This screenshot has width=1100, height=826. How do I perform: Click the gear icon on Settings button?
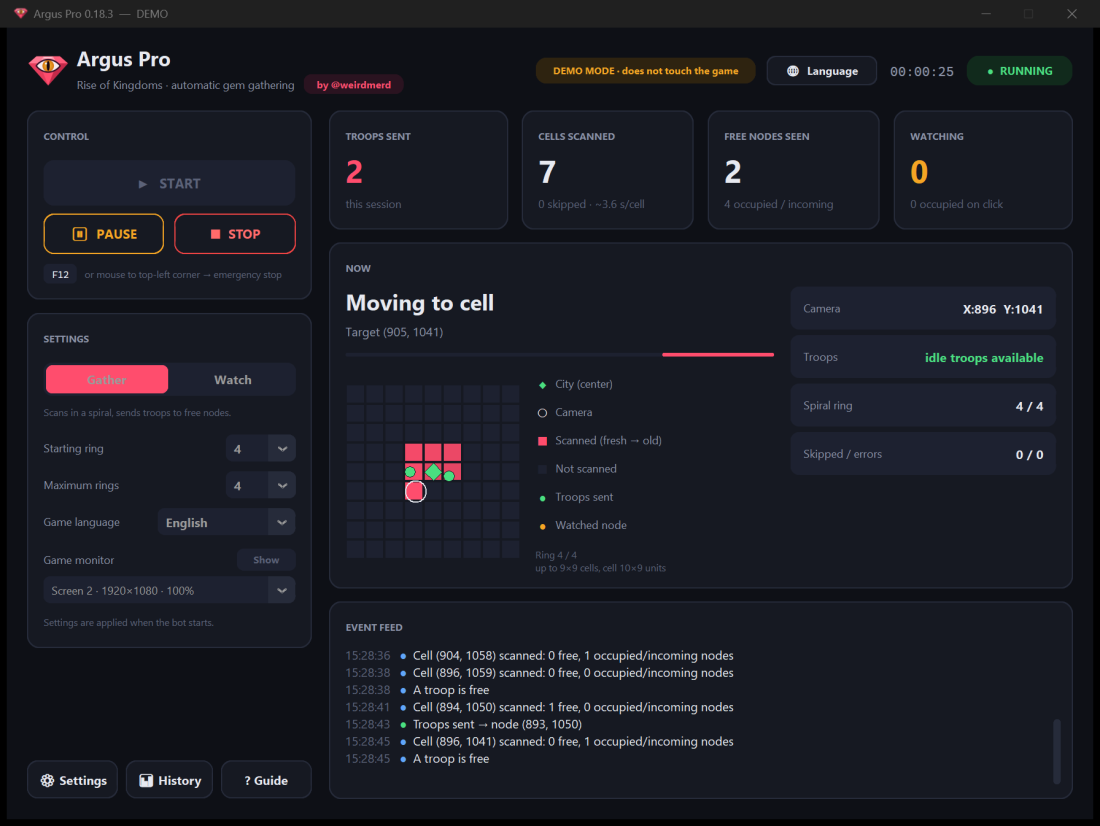pyautogui.click(x=47, y=780)
